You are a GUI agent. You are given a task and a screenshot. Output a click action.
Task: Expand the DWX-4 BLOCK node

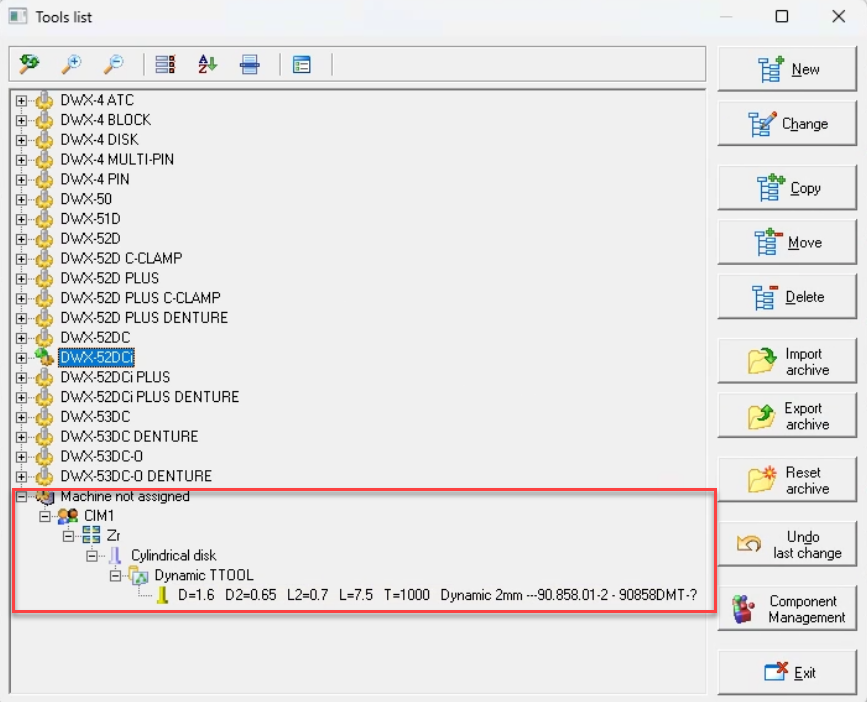tap(21, 121)
